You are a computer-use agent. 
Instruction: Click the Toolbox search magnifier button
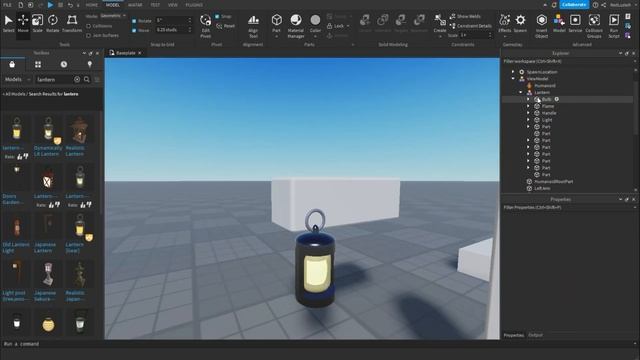pyautogui.click(x=87, y=80)
